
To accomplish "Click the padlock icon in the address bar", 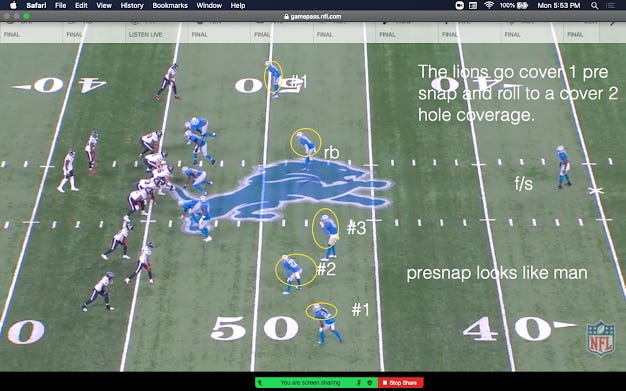I will pos(286,16).
